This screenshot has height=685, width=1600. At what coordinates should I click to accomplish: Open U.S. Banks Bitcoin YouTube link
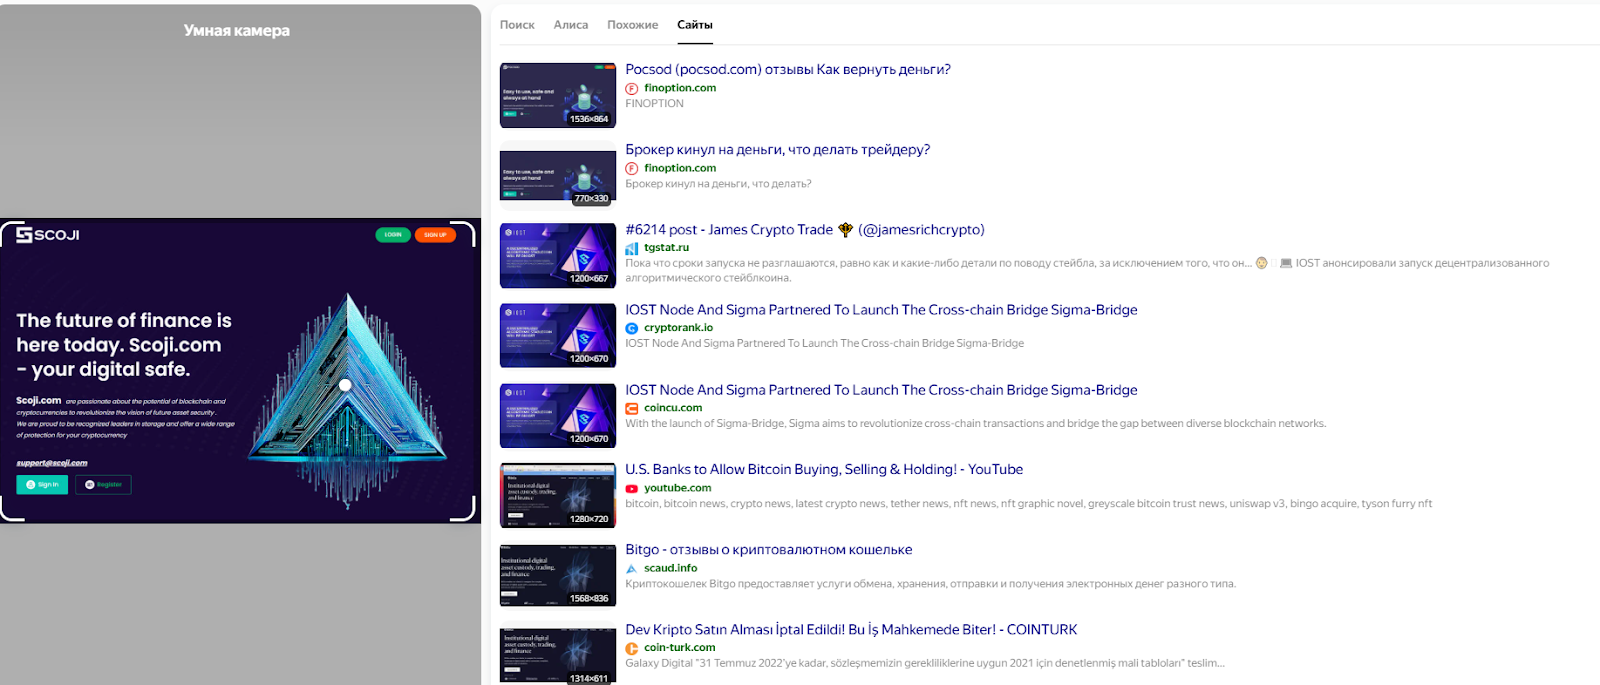tap(823, 470)
